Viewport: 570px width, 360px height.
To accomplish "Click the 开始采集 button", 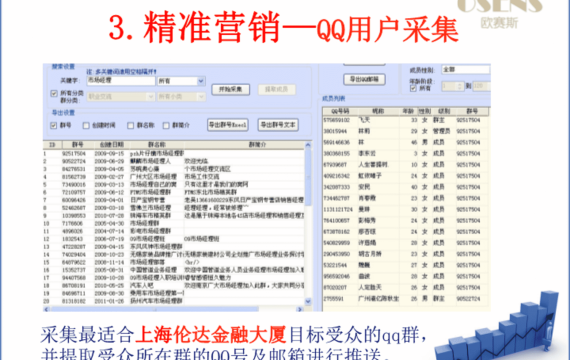I will tap(230, 89).
